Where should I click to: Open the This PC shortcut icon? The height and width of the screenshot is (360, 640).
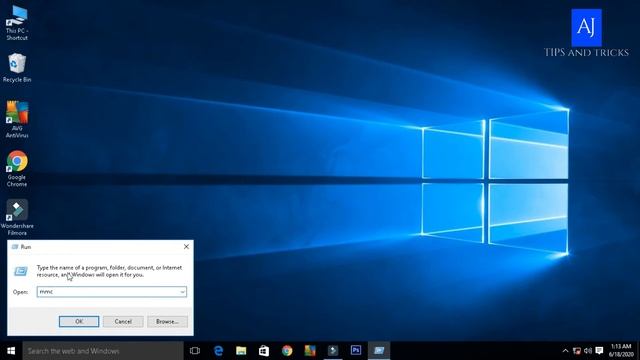(17, 21)
